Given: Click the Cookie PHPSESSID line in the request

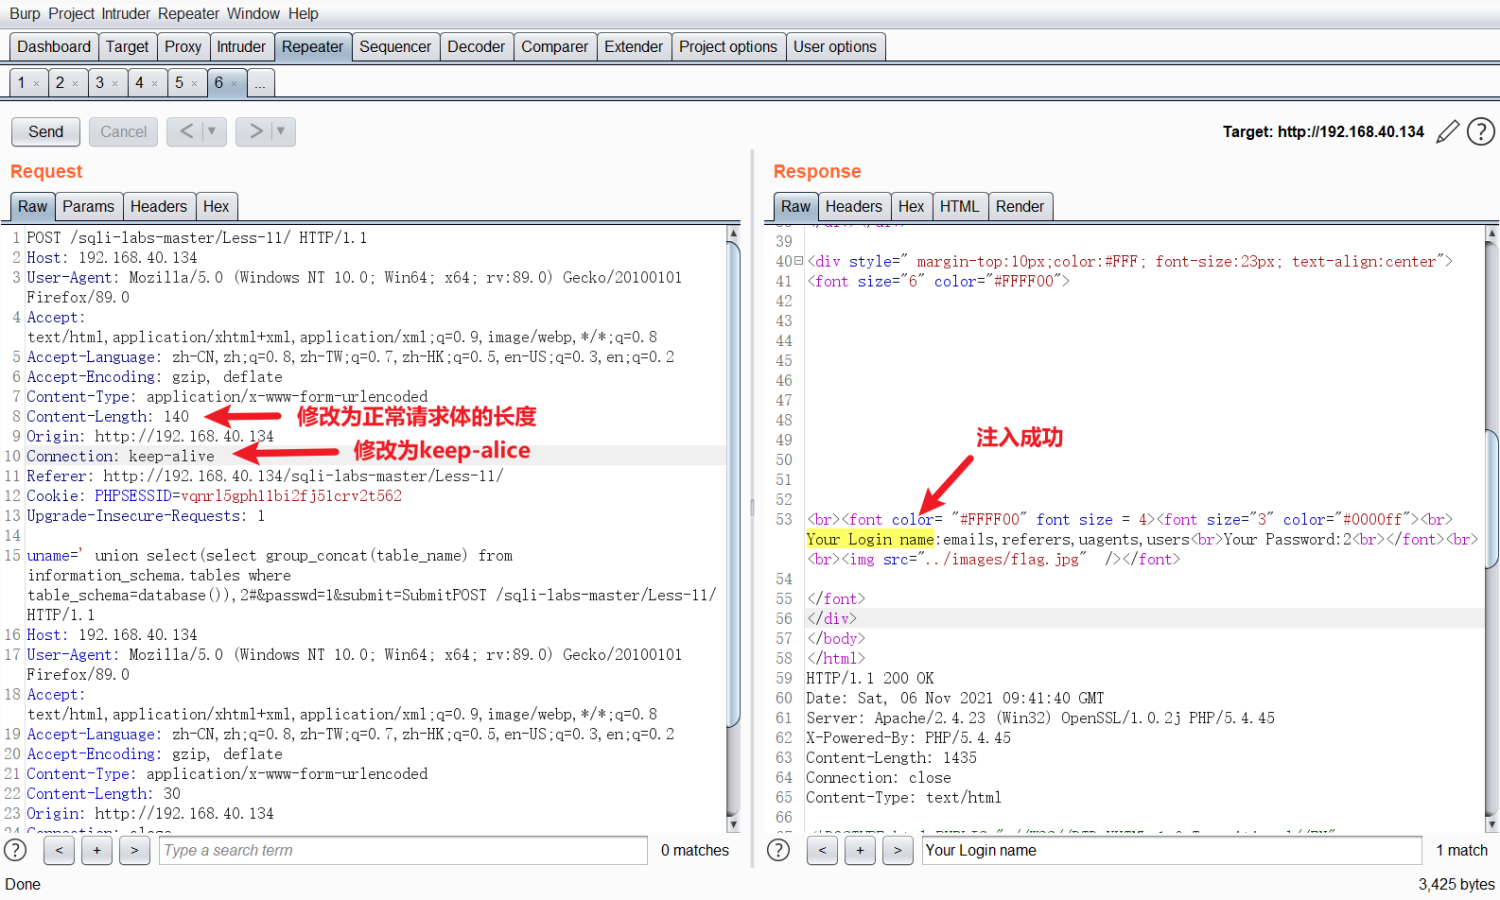Looking at the screenshot, I should click(214, 496).
